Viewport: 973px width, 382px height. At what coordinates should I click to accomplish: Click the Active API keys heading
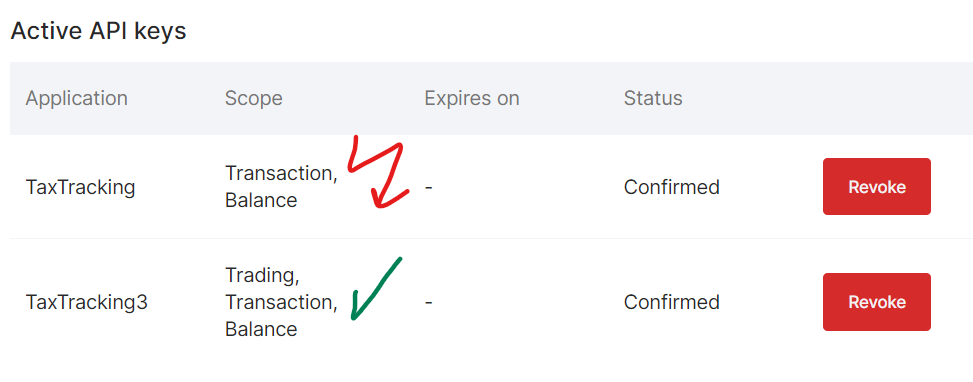98,30
